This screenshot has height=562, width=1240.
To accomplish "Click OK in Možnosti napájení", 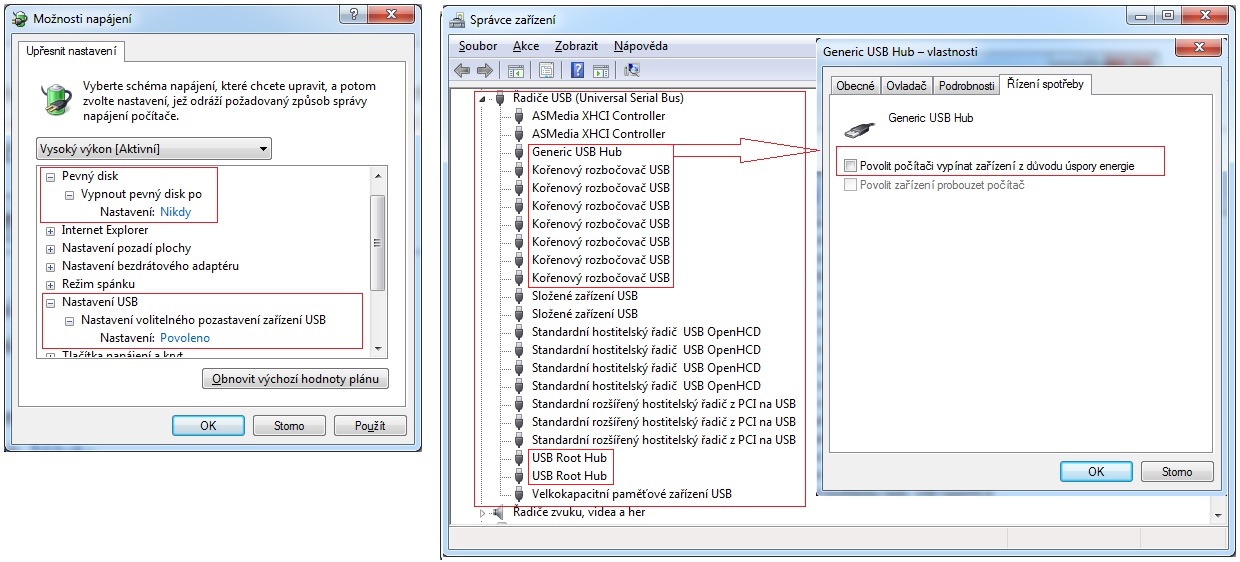I will (x=208, y=425).
